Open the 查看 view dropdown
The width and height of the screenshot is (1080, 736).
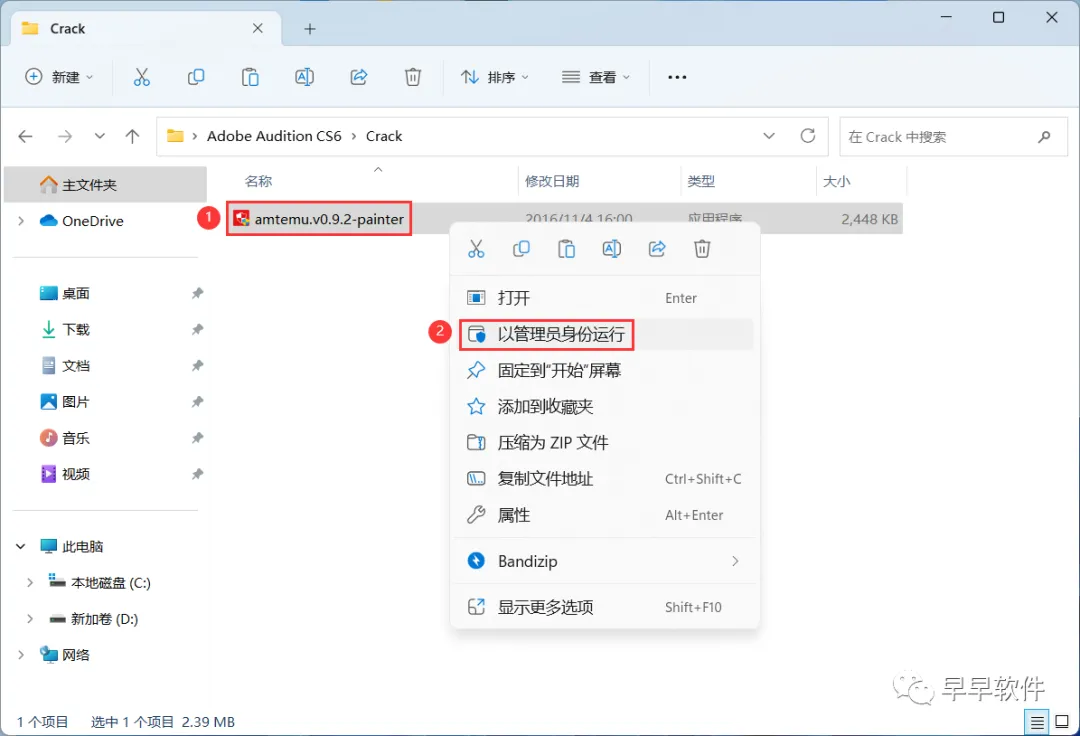(596, 77)
